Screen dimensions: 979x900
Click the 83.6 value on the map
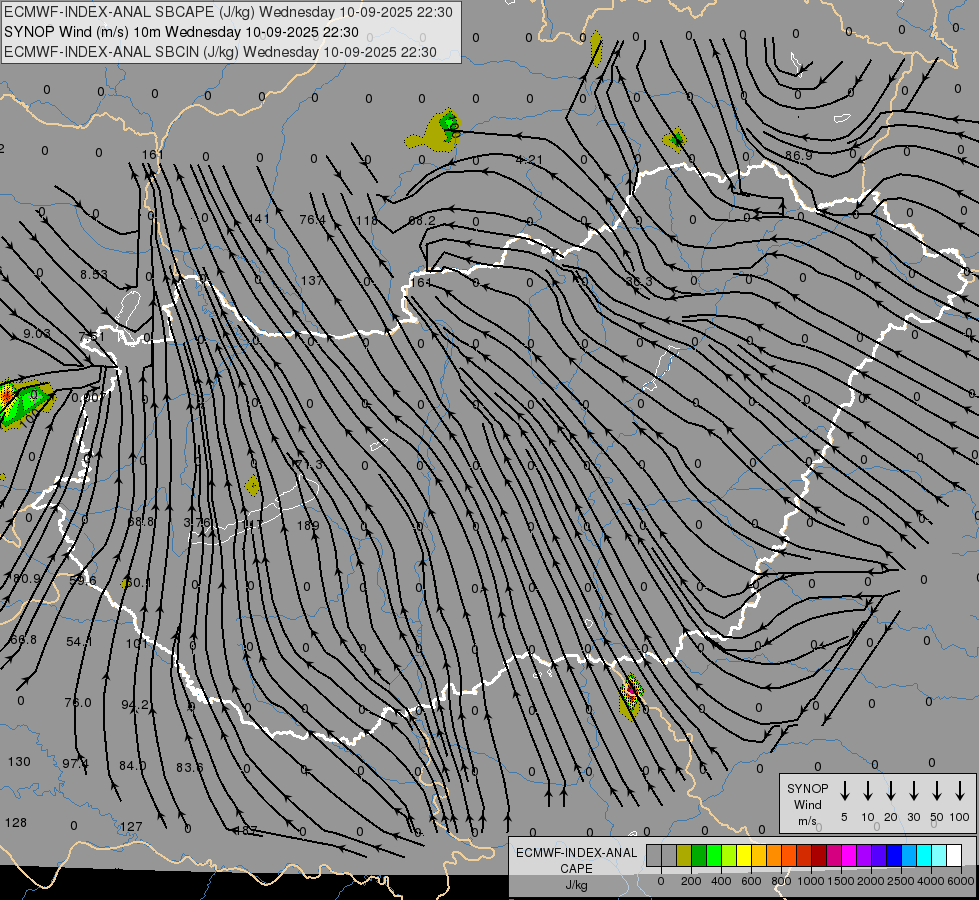[x=189, y=767]
